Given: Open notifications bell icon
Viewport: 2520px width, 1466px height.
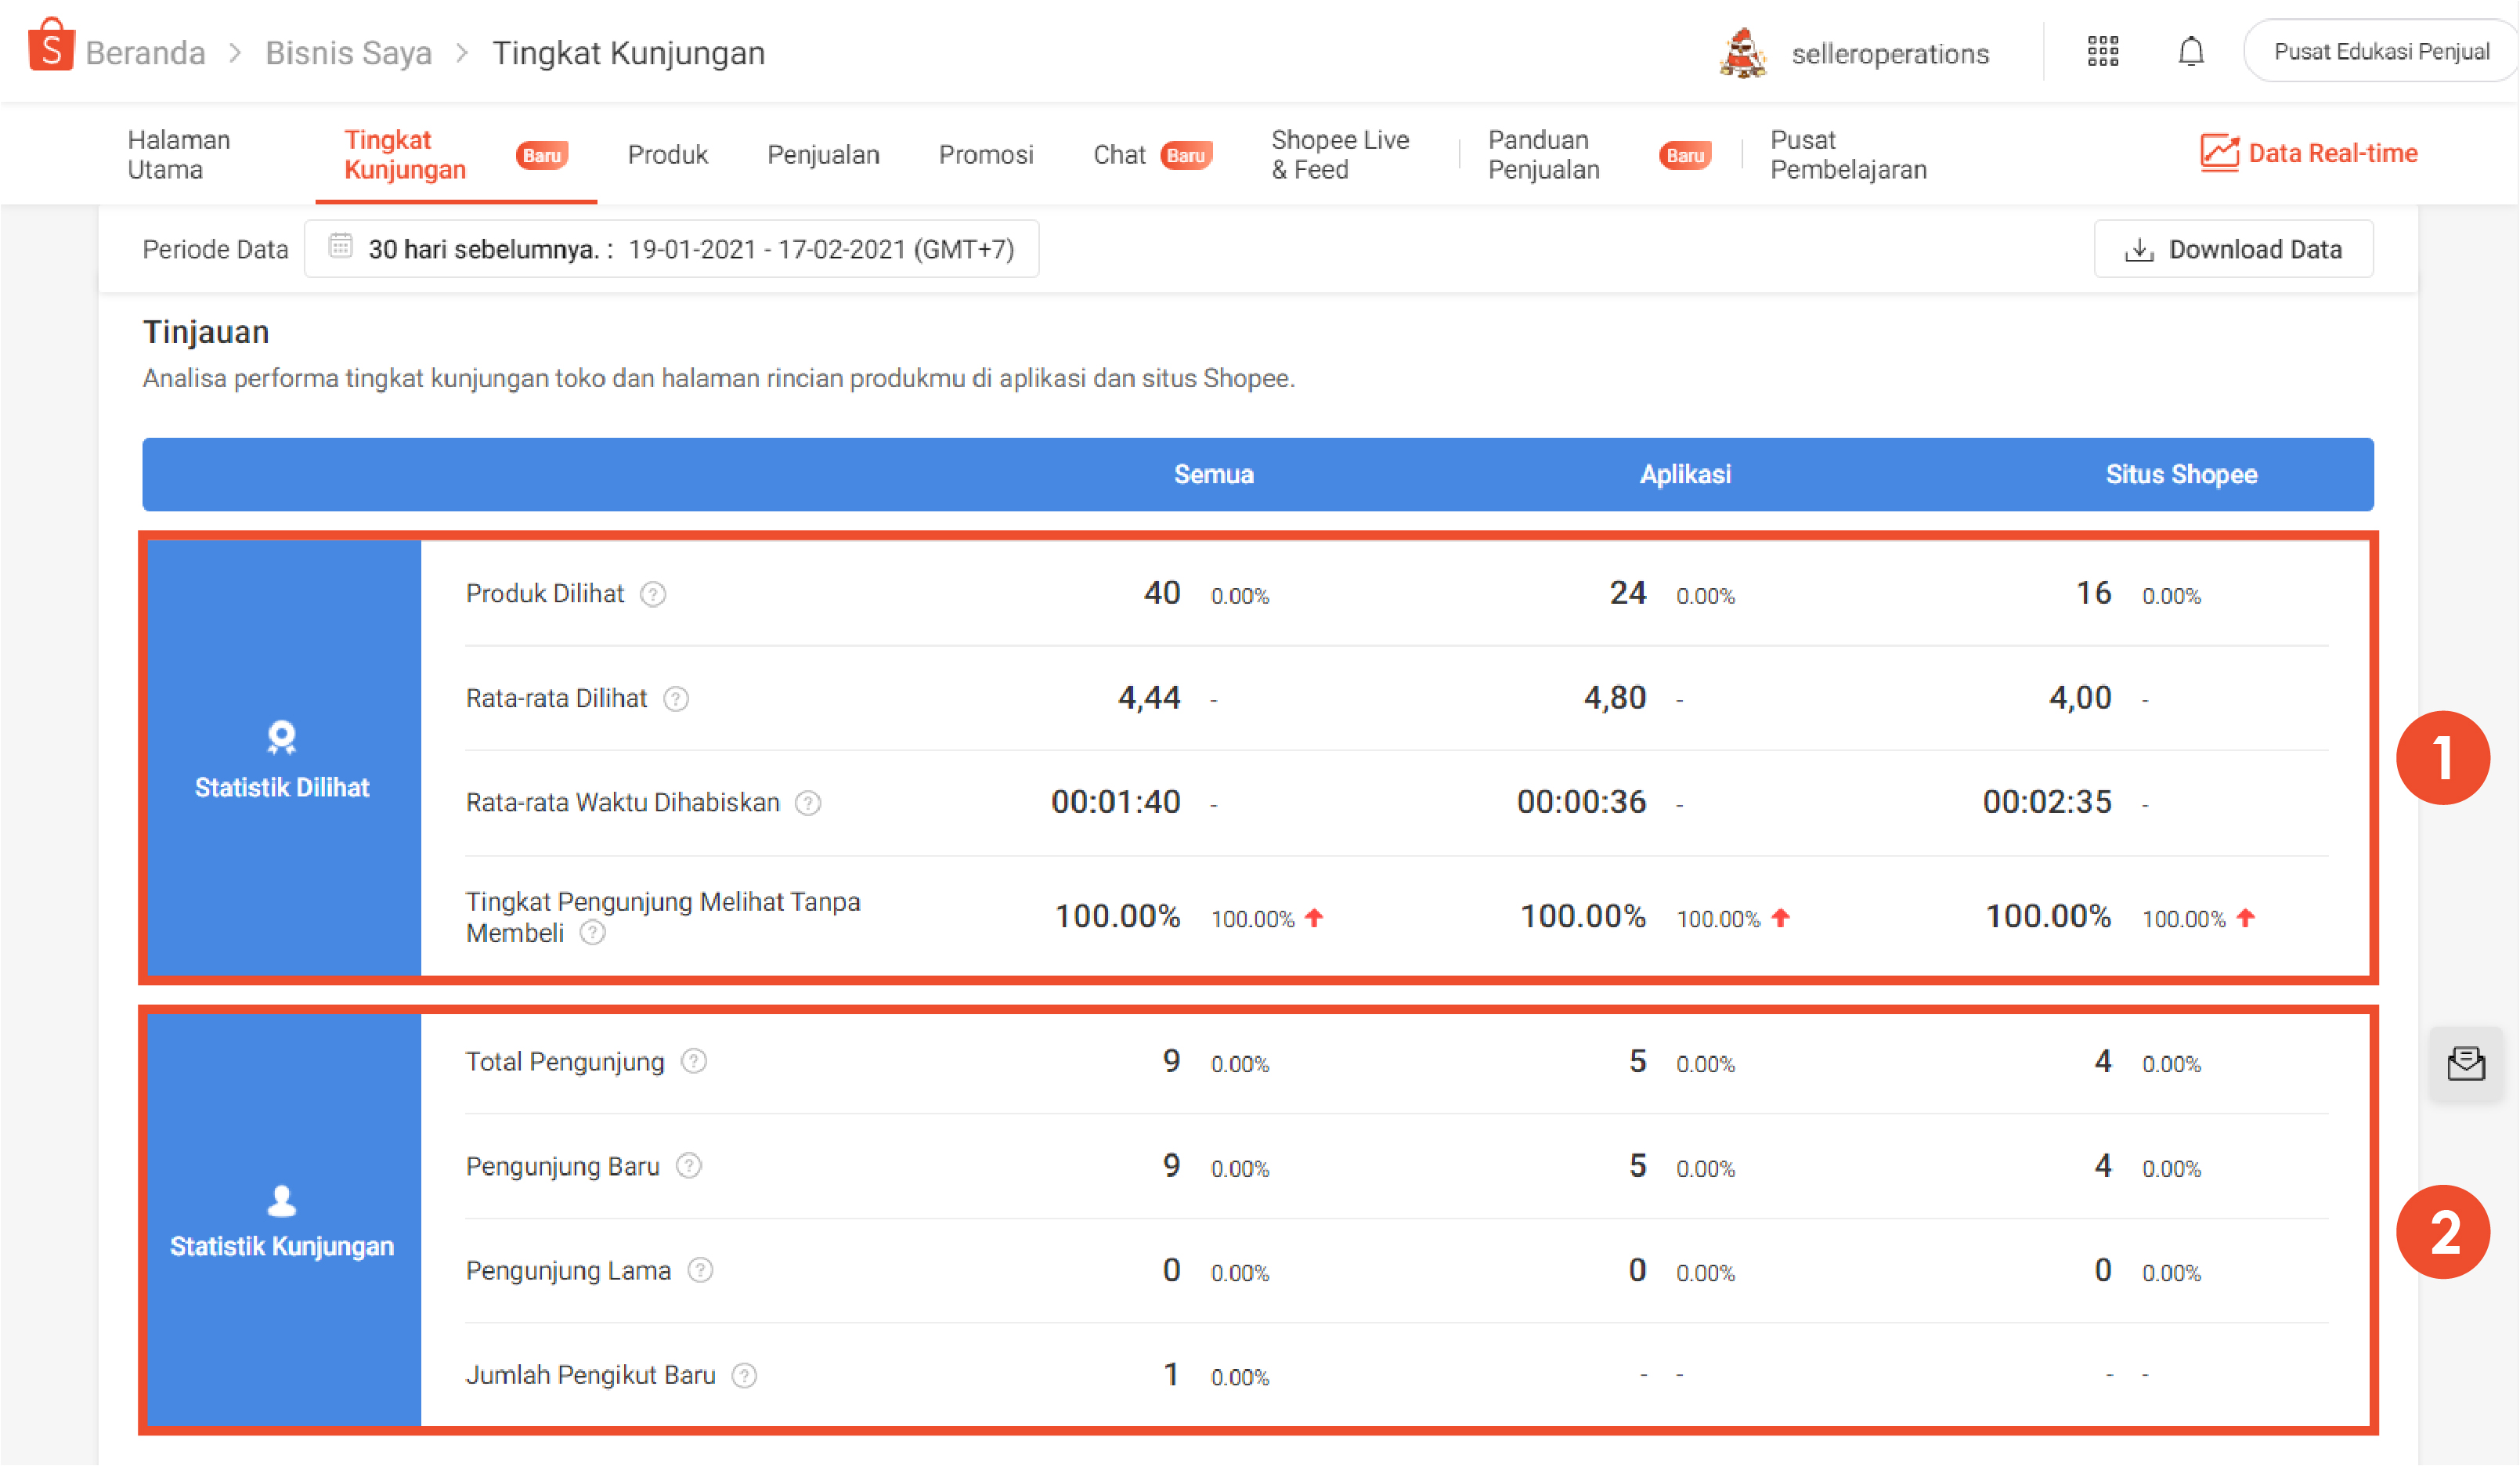Looking at the screenshot, I should [x=2191, y=51].
